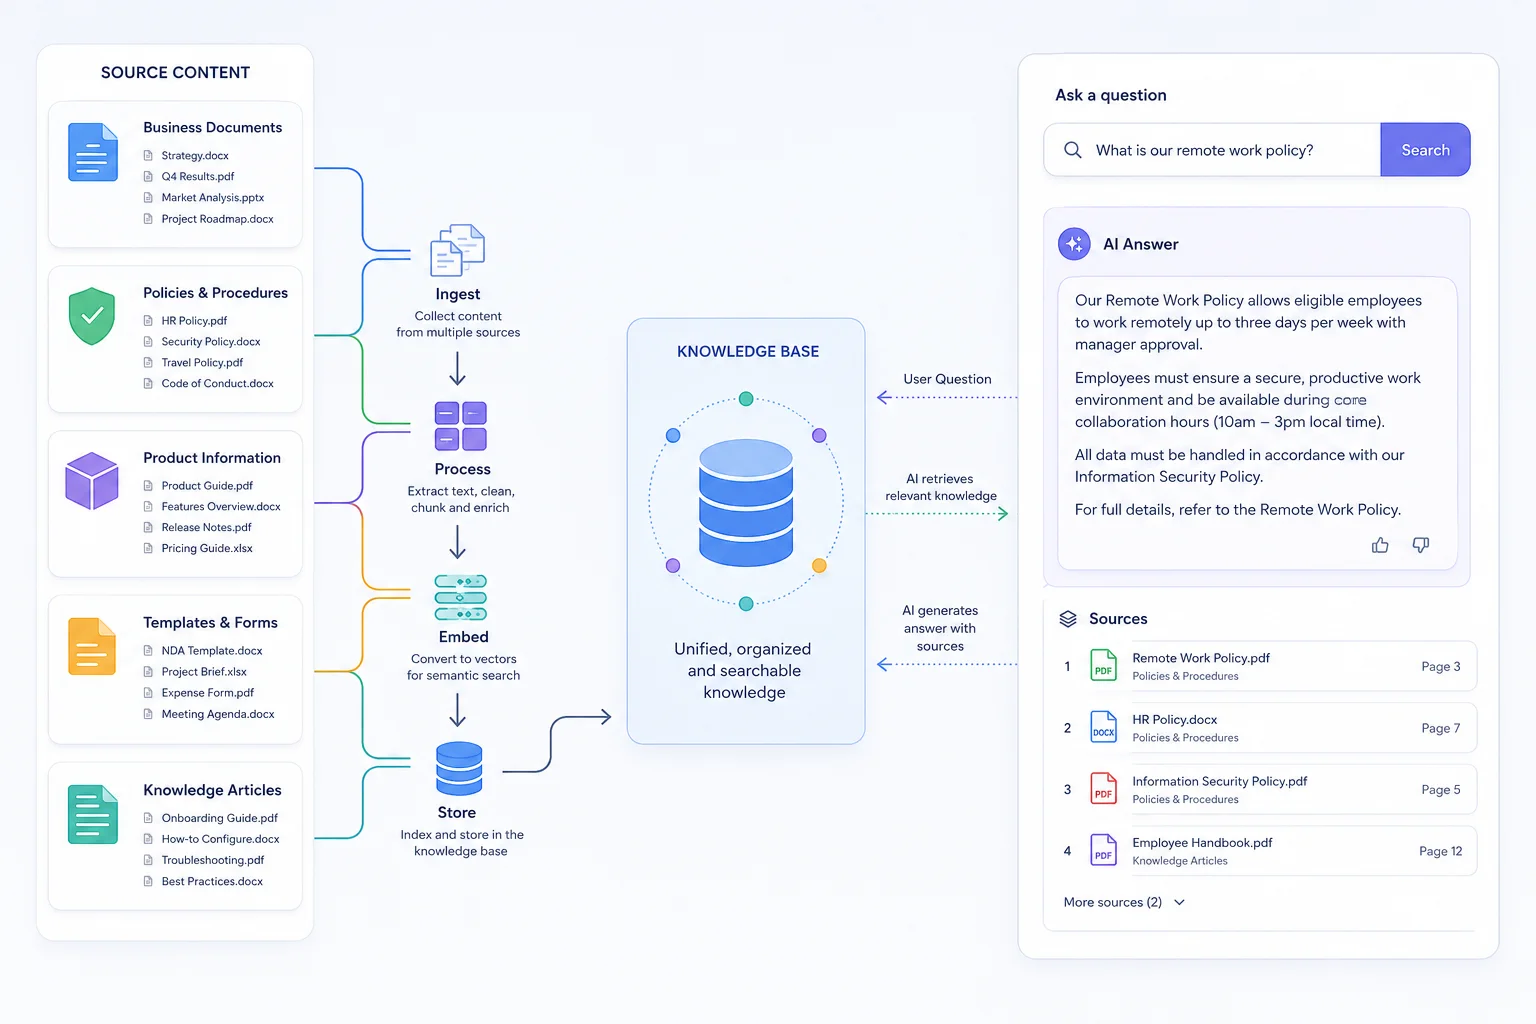Click the Embed sliders icon
Viewport: 1536px width, 1024px height.
click(x=460, y=597)
